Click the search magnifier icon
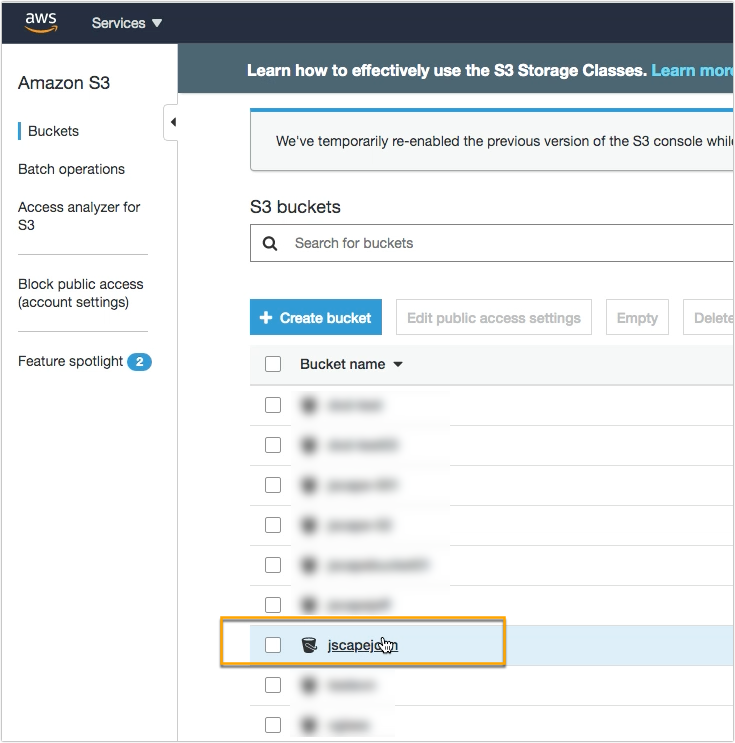 269,243
